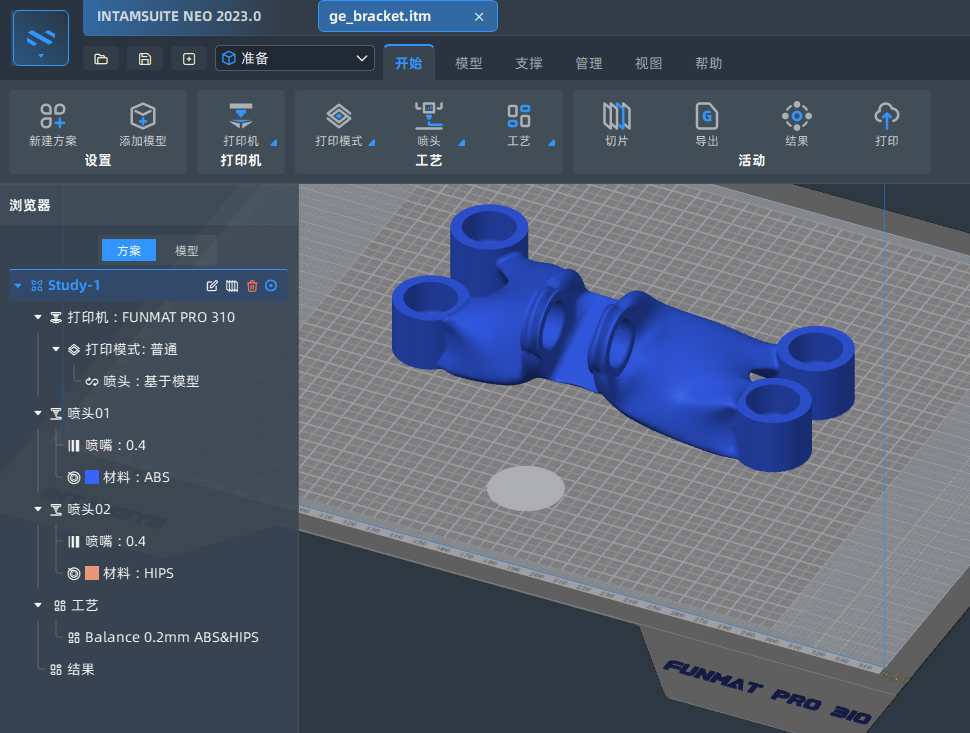Screen dimensions: 970x733
Task: Open the 切片 (slice) tool
Action: click(617, 116)
